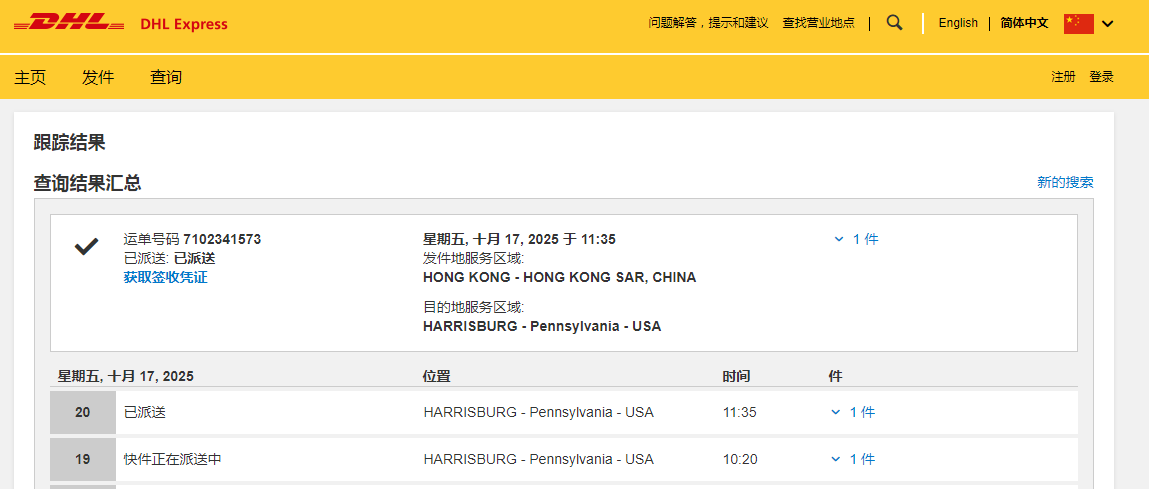
Task: Click 获取签收凭证 proof of delivery link
Action: coord(165,277)
